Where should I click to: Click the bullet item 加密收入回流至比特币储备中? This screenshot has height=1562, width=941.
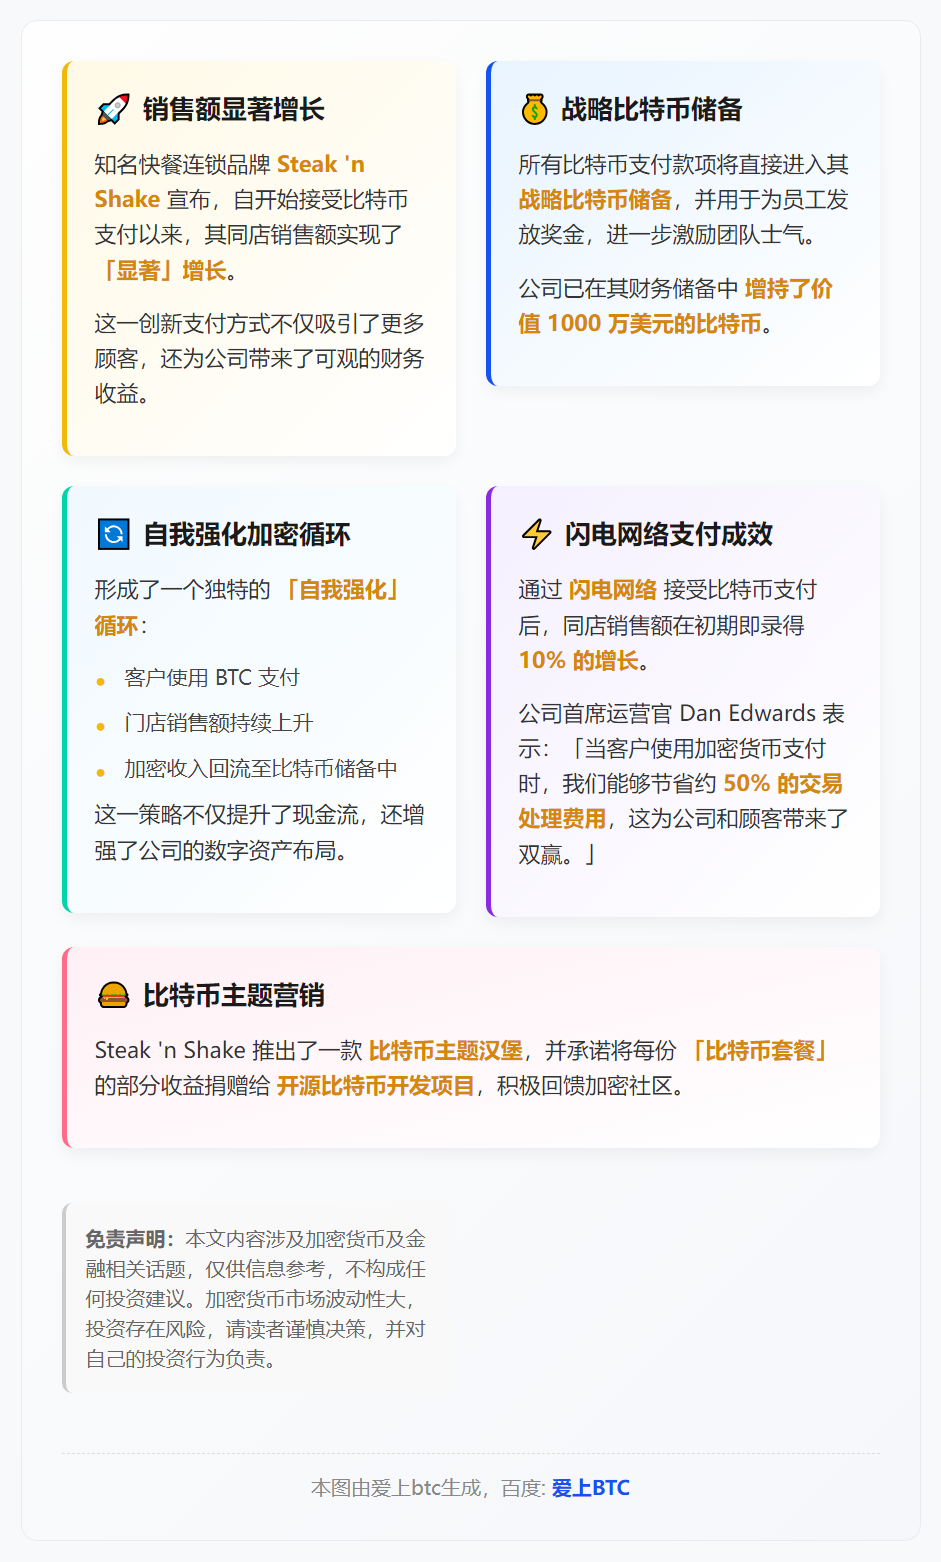261,769
